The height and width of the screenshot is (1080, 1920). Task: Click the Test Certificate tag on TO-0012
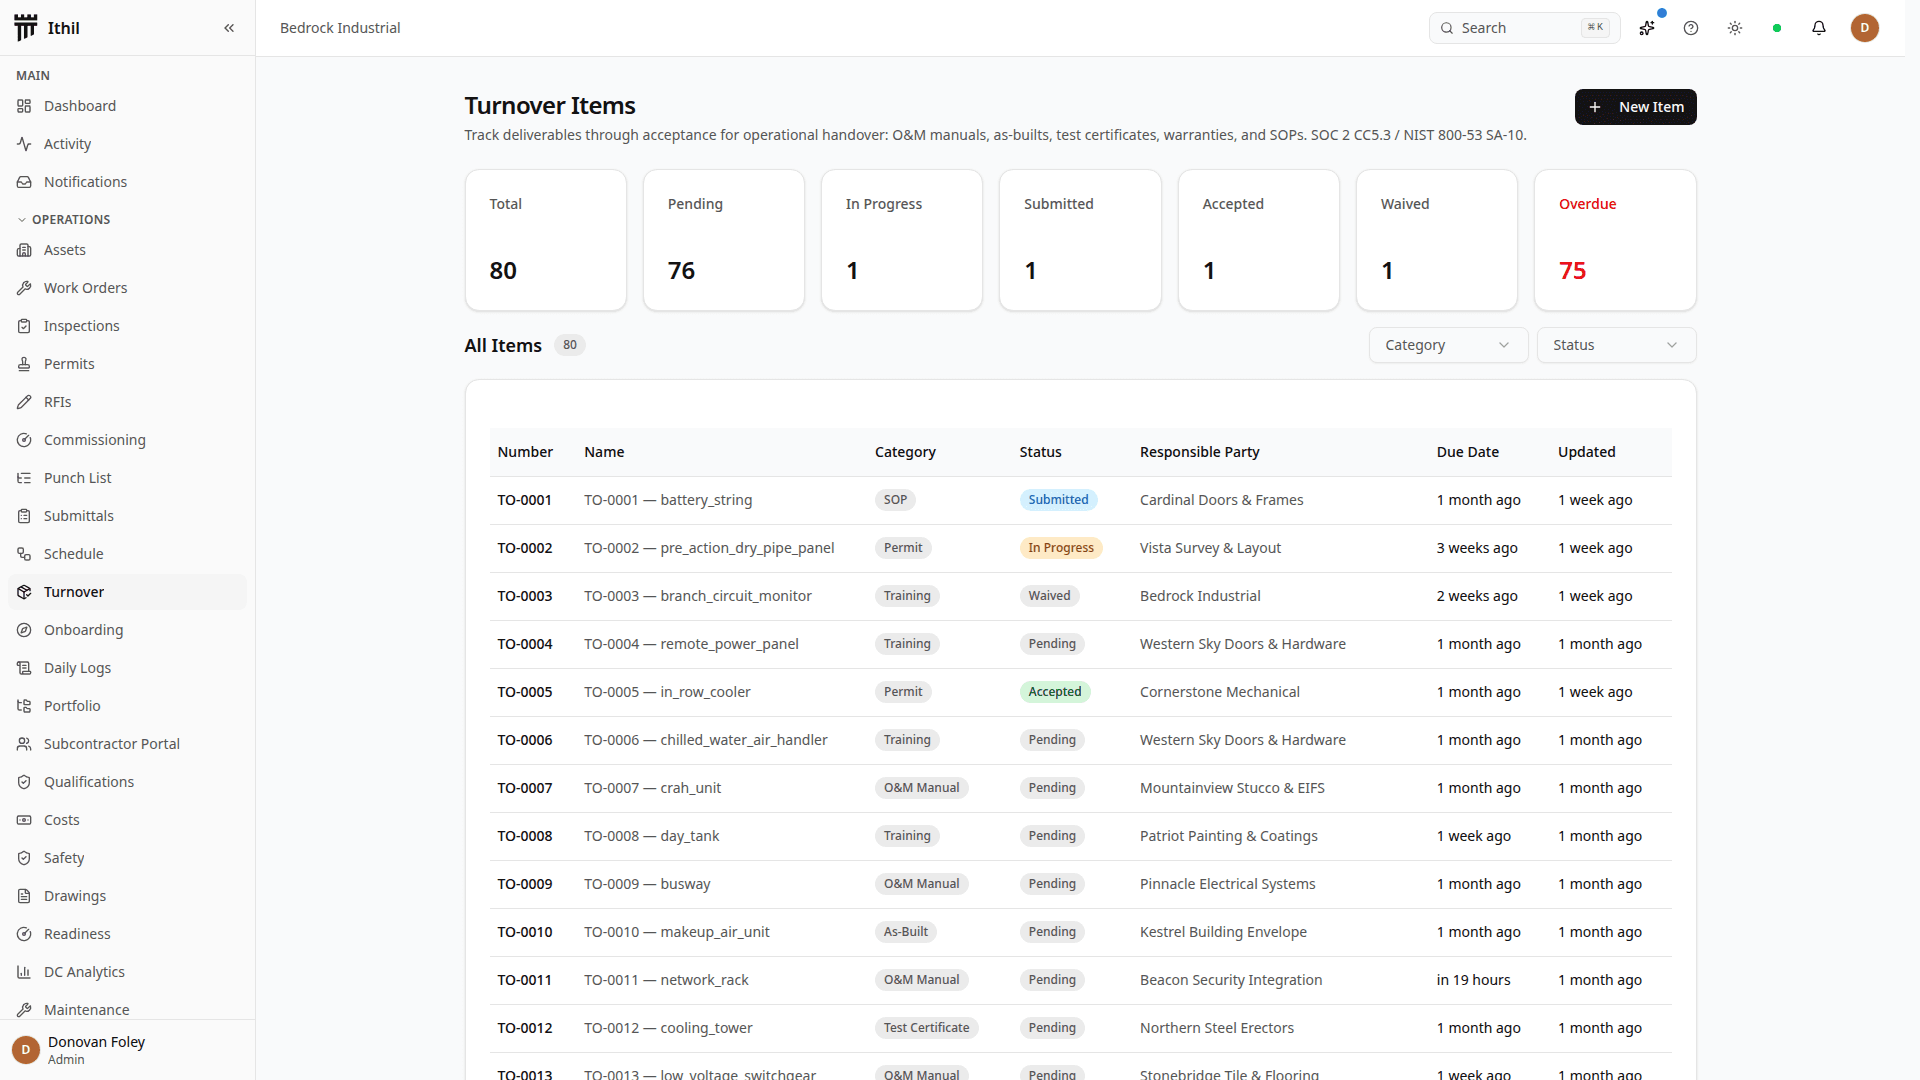(x=926, y=1028)
